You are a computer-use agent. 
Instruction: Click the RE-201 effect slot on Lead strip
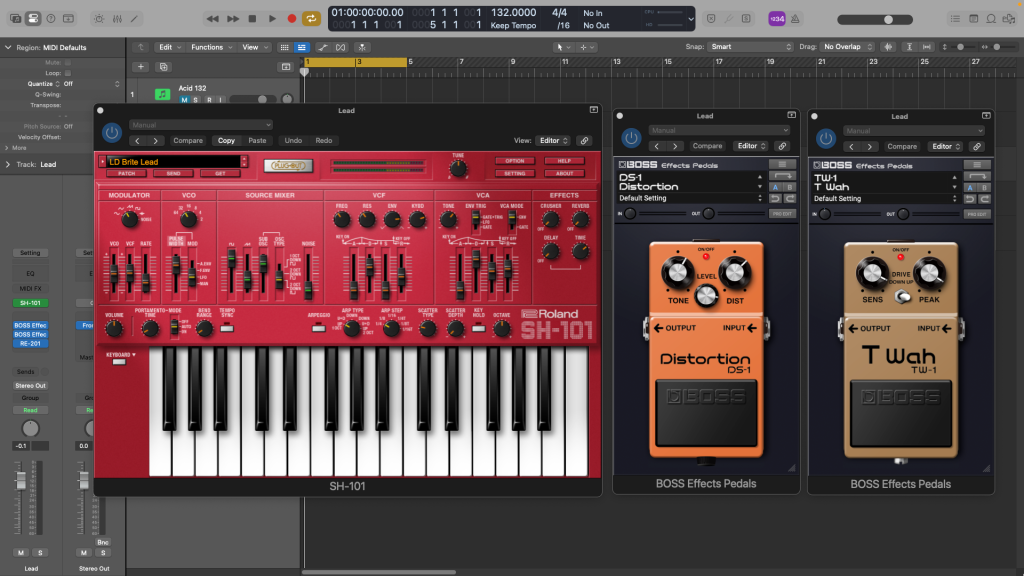[x=30, y=344]
